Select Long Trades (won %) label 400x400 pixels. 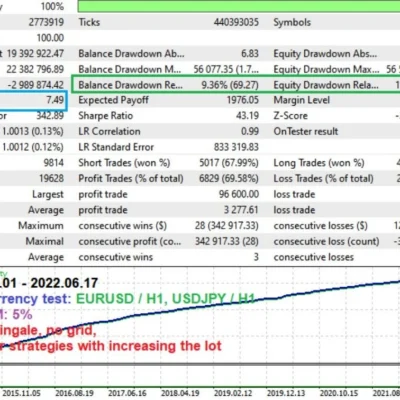(x=319, y=163)
